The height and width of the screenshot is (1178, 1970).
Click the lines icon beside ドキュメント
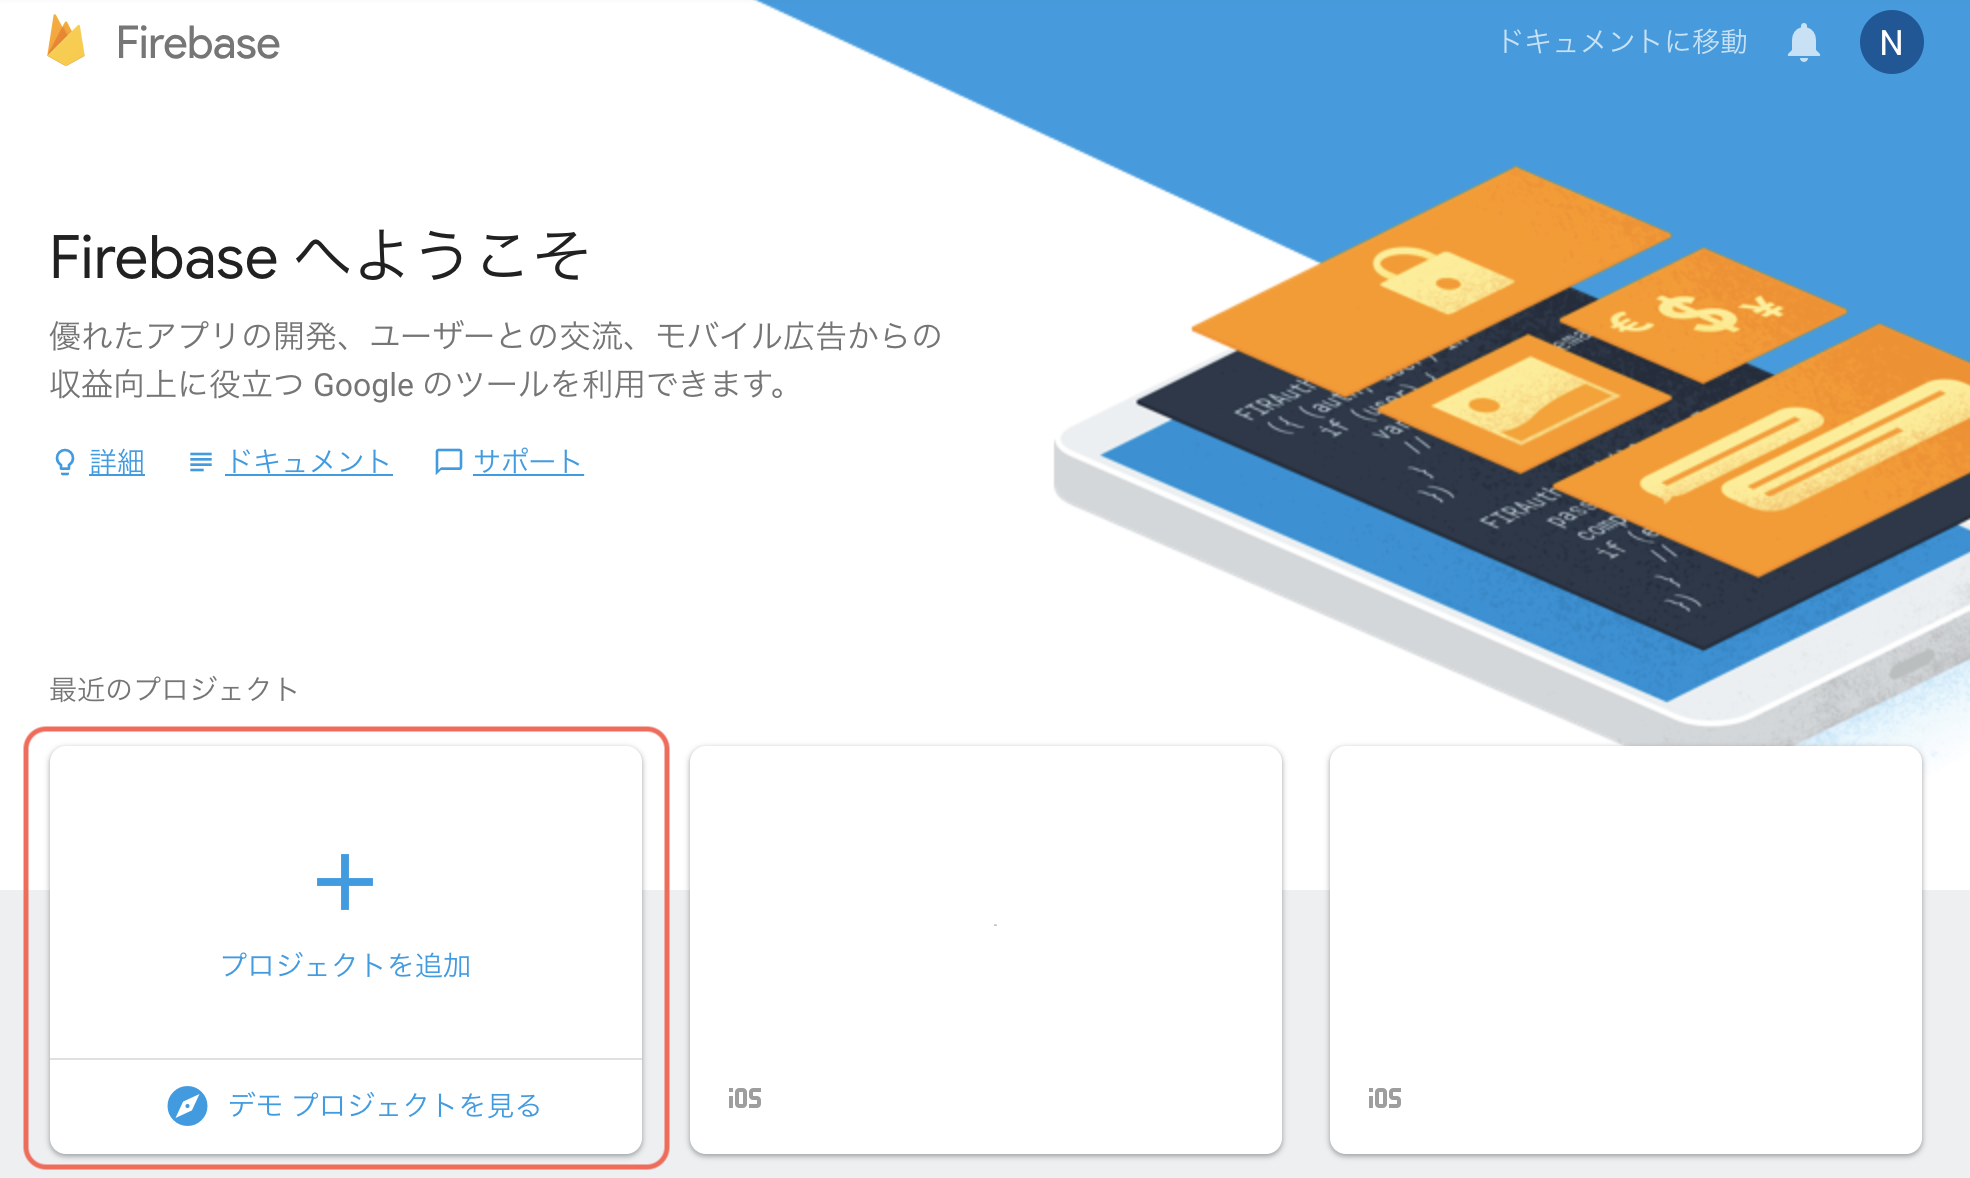(x=200, y=462)
